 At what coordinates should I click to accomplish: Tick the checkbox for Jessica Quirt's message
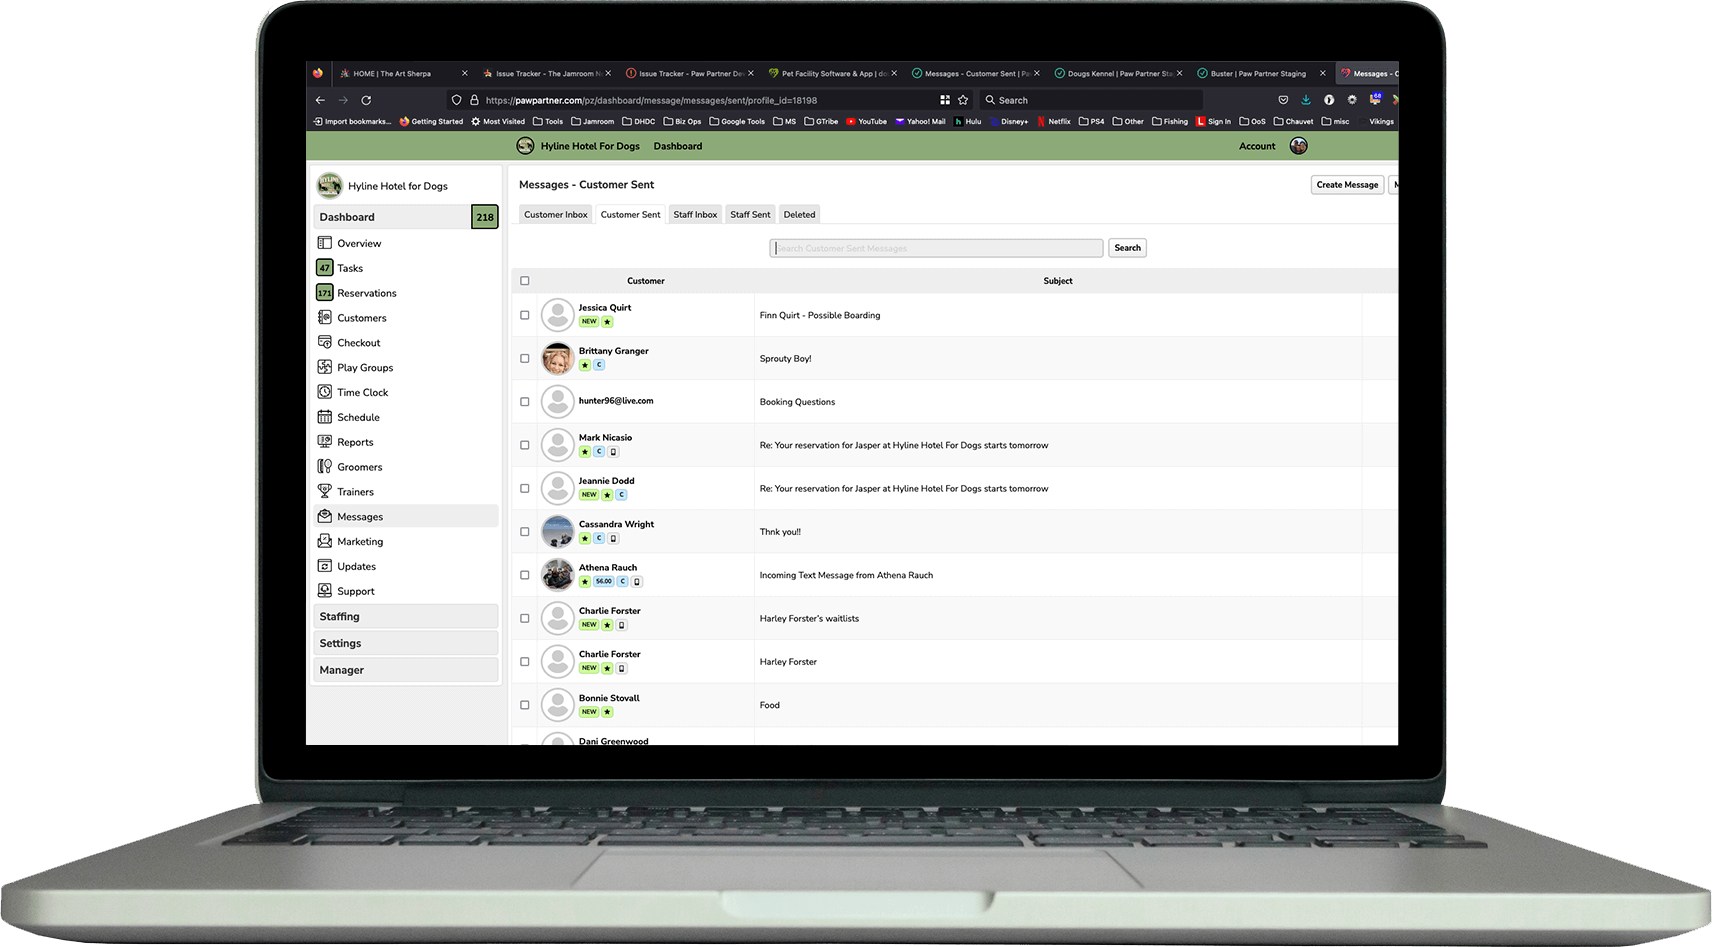525,315
